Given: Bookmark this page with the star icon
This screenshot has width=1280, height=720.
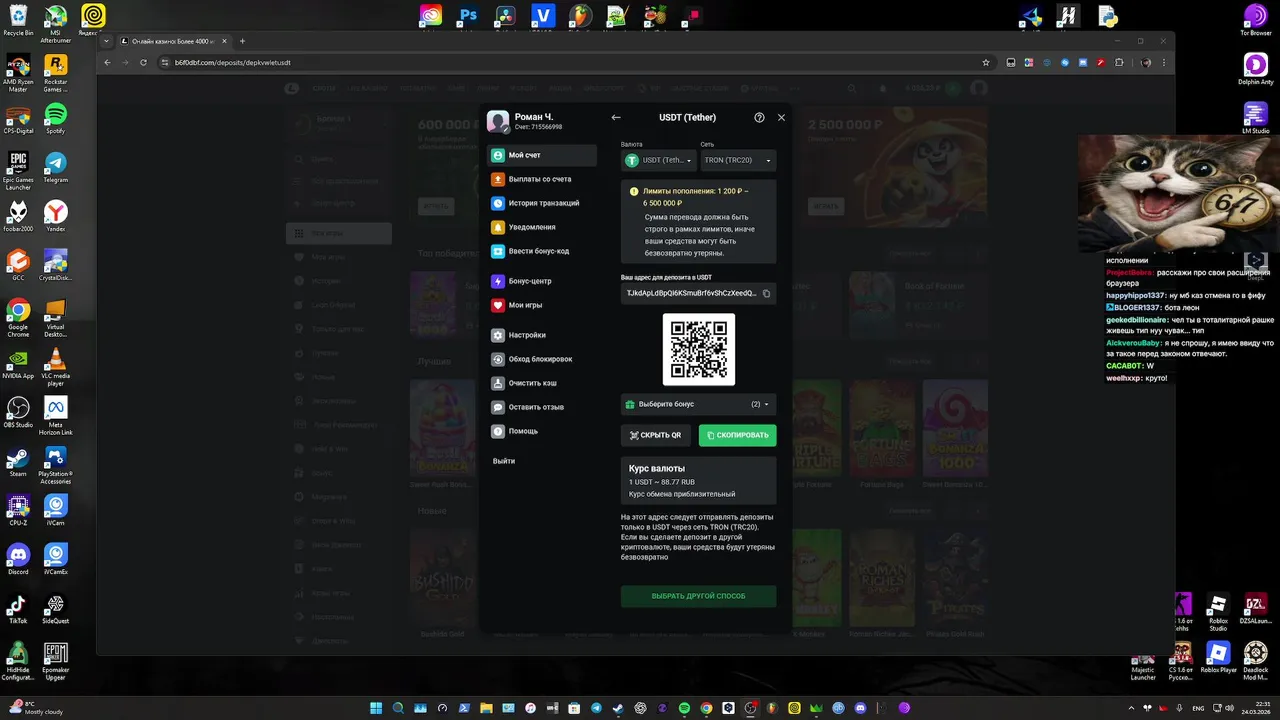Looking at the screenshot, I should [986, 62].
